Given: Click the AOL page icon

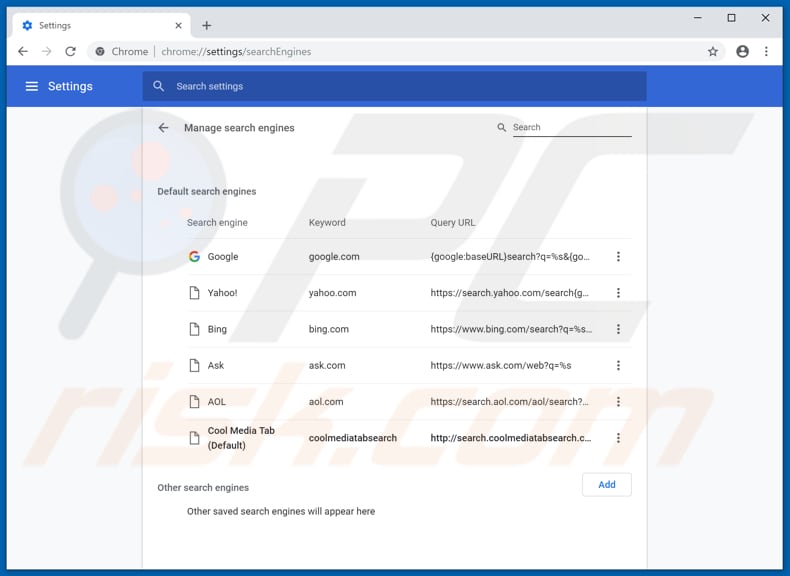Looking at the screenshot, I should tap(194, 402).
